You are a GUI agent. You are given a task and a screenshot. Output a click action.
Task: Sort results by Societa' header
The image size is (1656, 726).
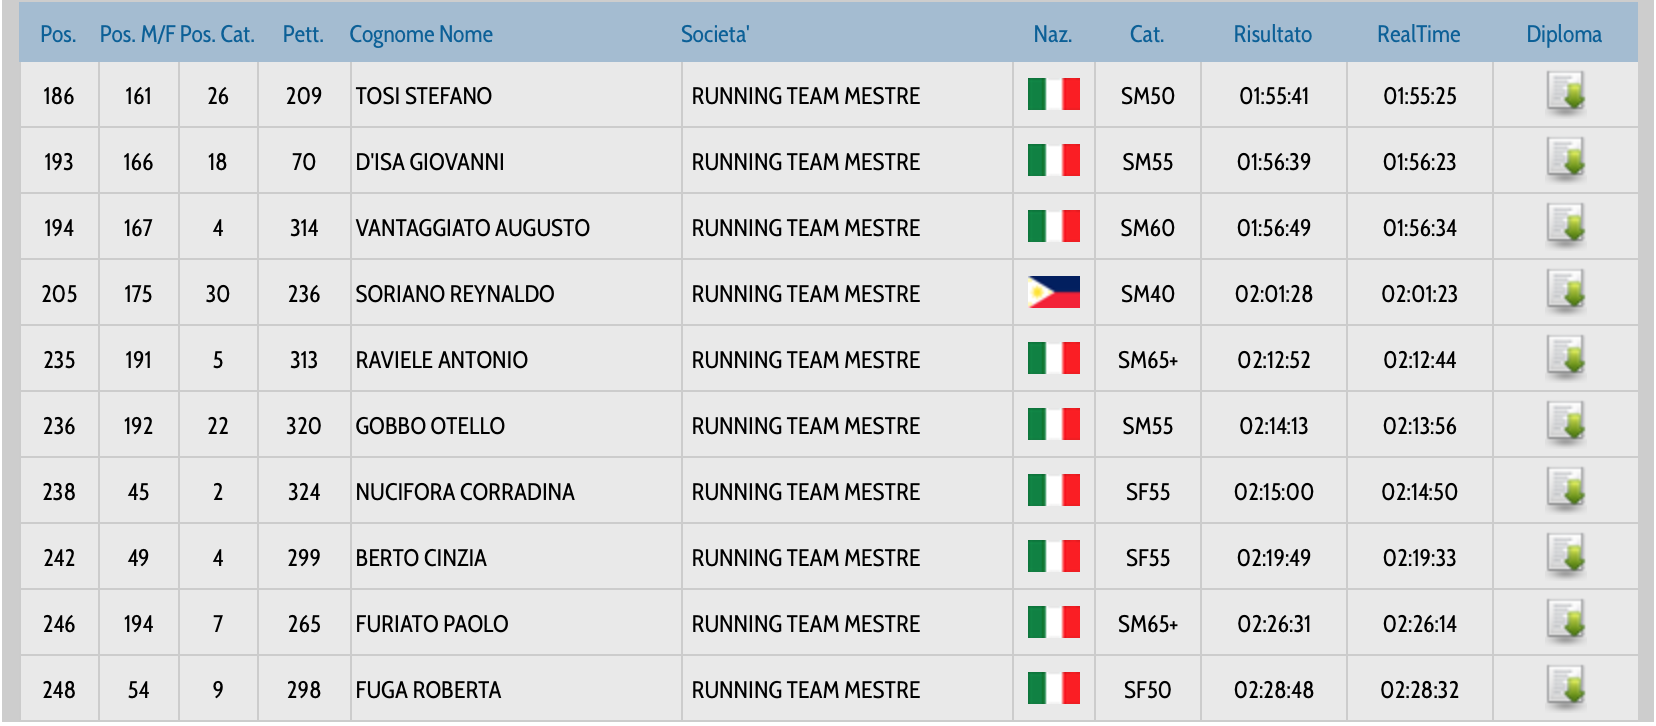coord(715,35)
